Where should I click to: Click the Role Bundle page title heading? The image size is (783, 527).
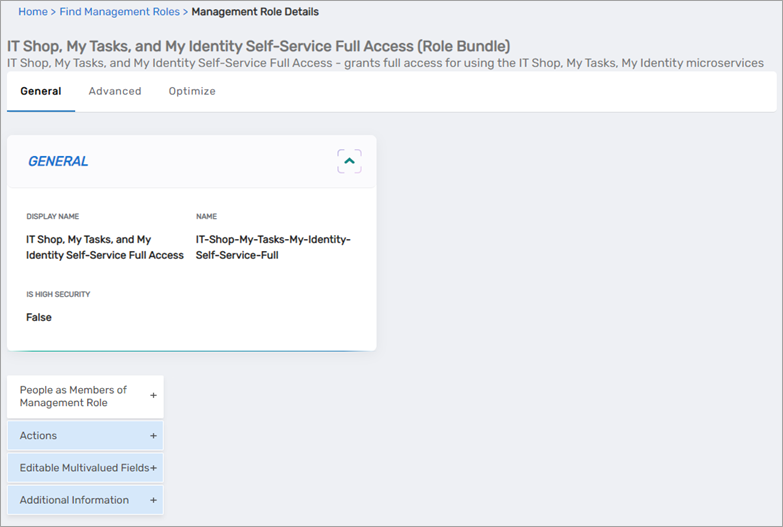[258, 46]
